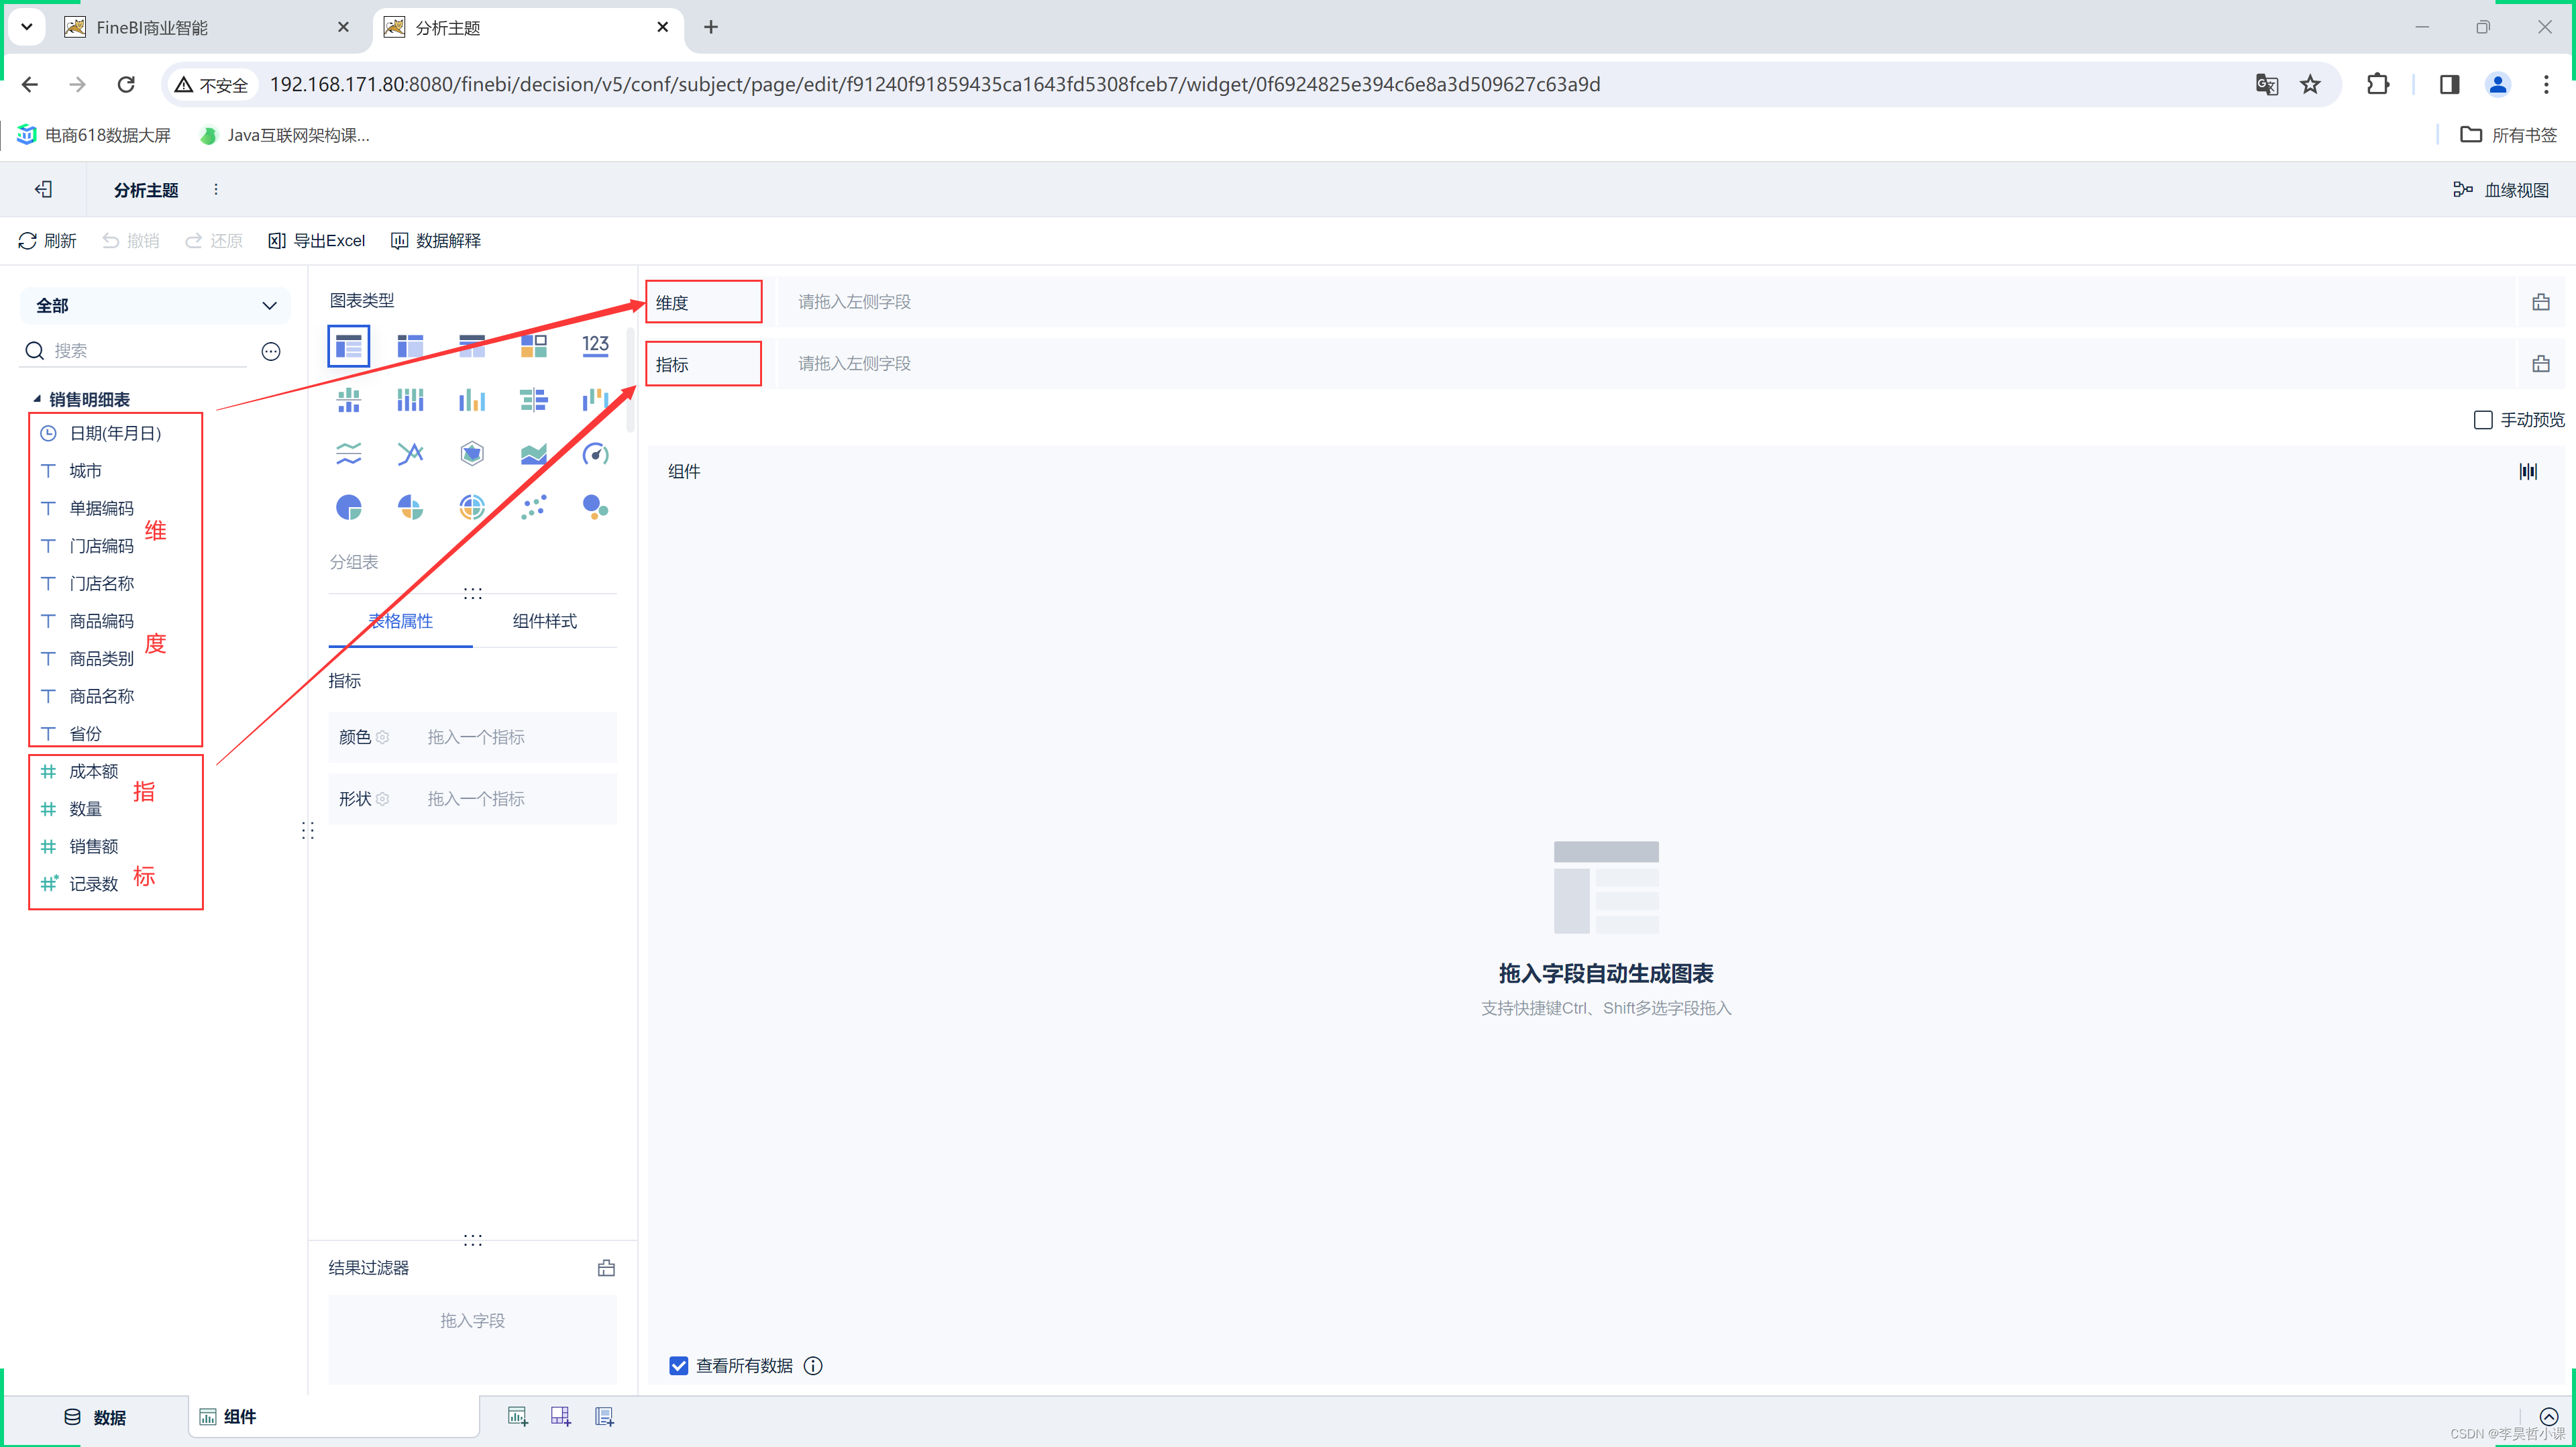Select the group table chart type
2576x1447 pixels.
click(x=348, y=346)
